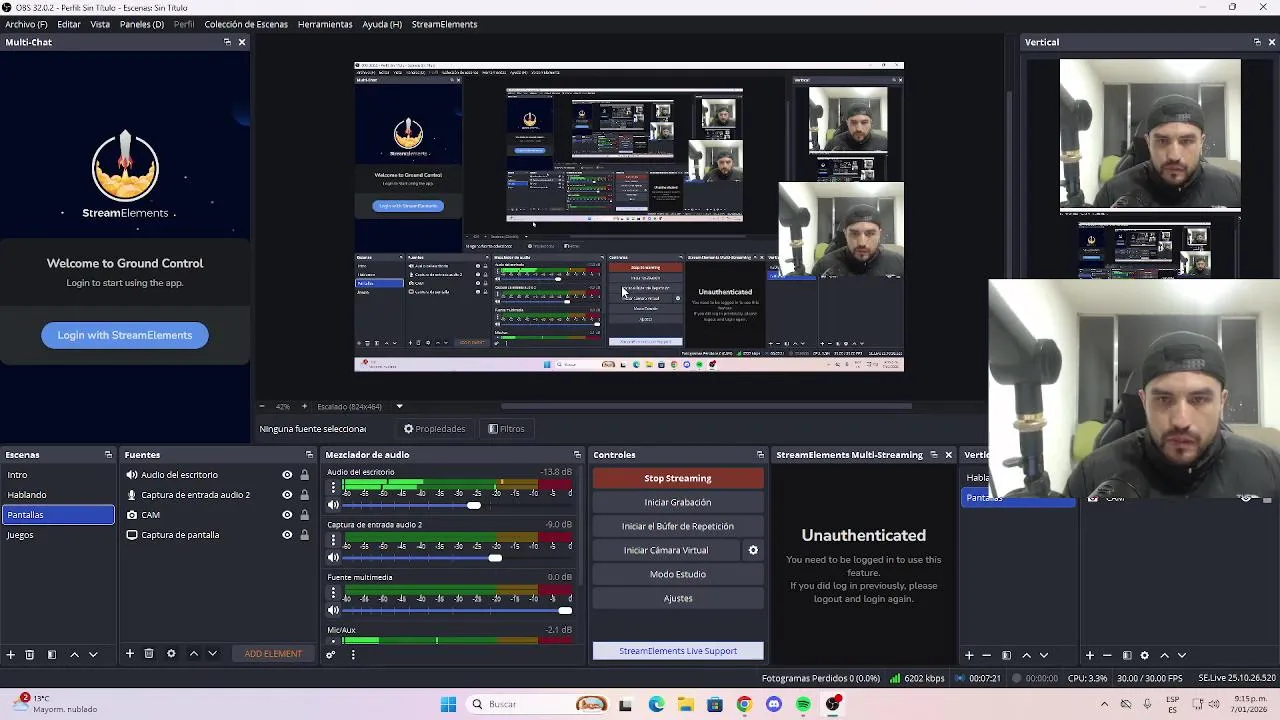1280x720 pixels.
Task: Hide Captura de entrada audio 2 source
Action: click(x=287, y=495)
